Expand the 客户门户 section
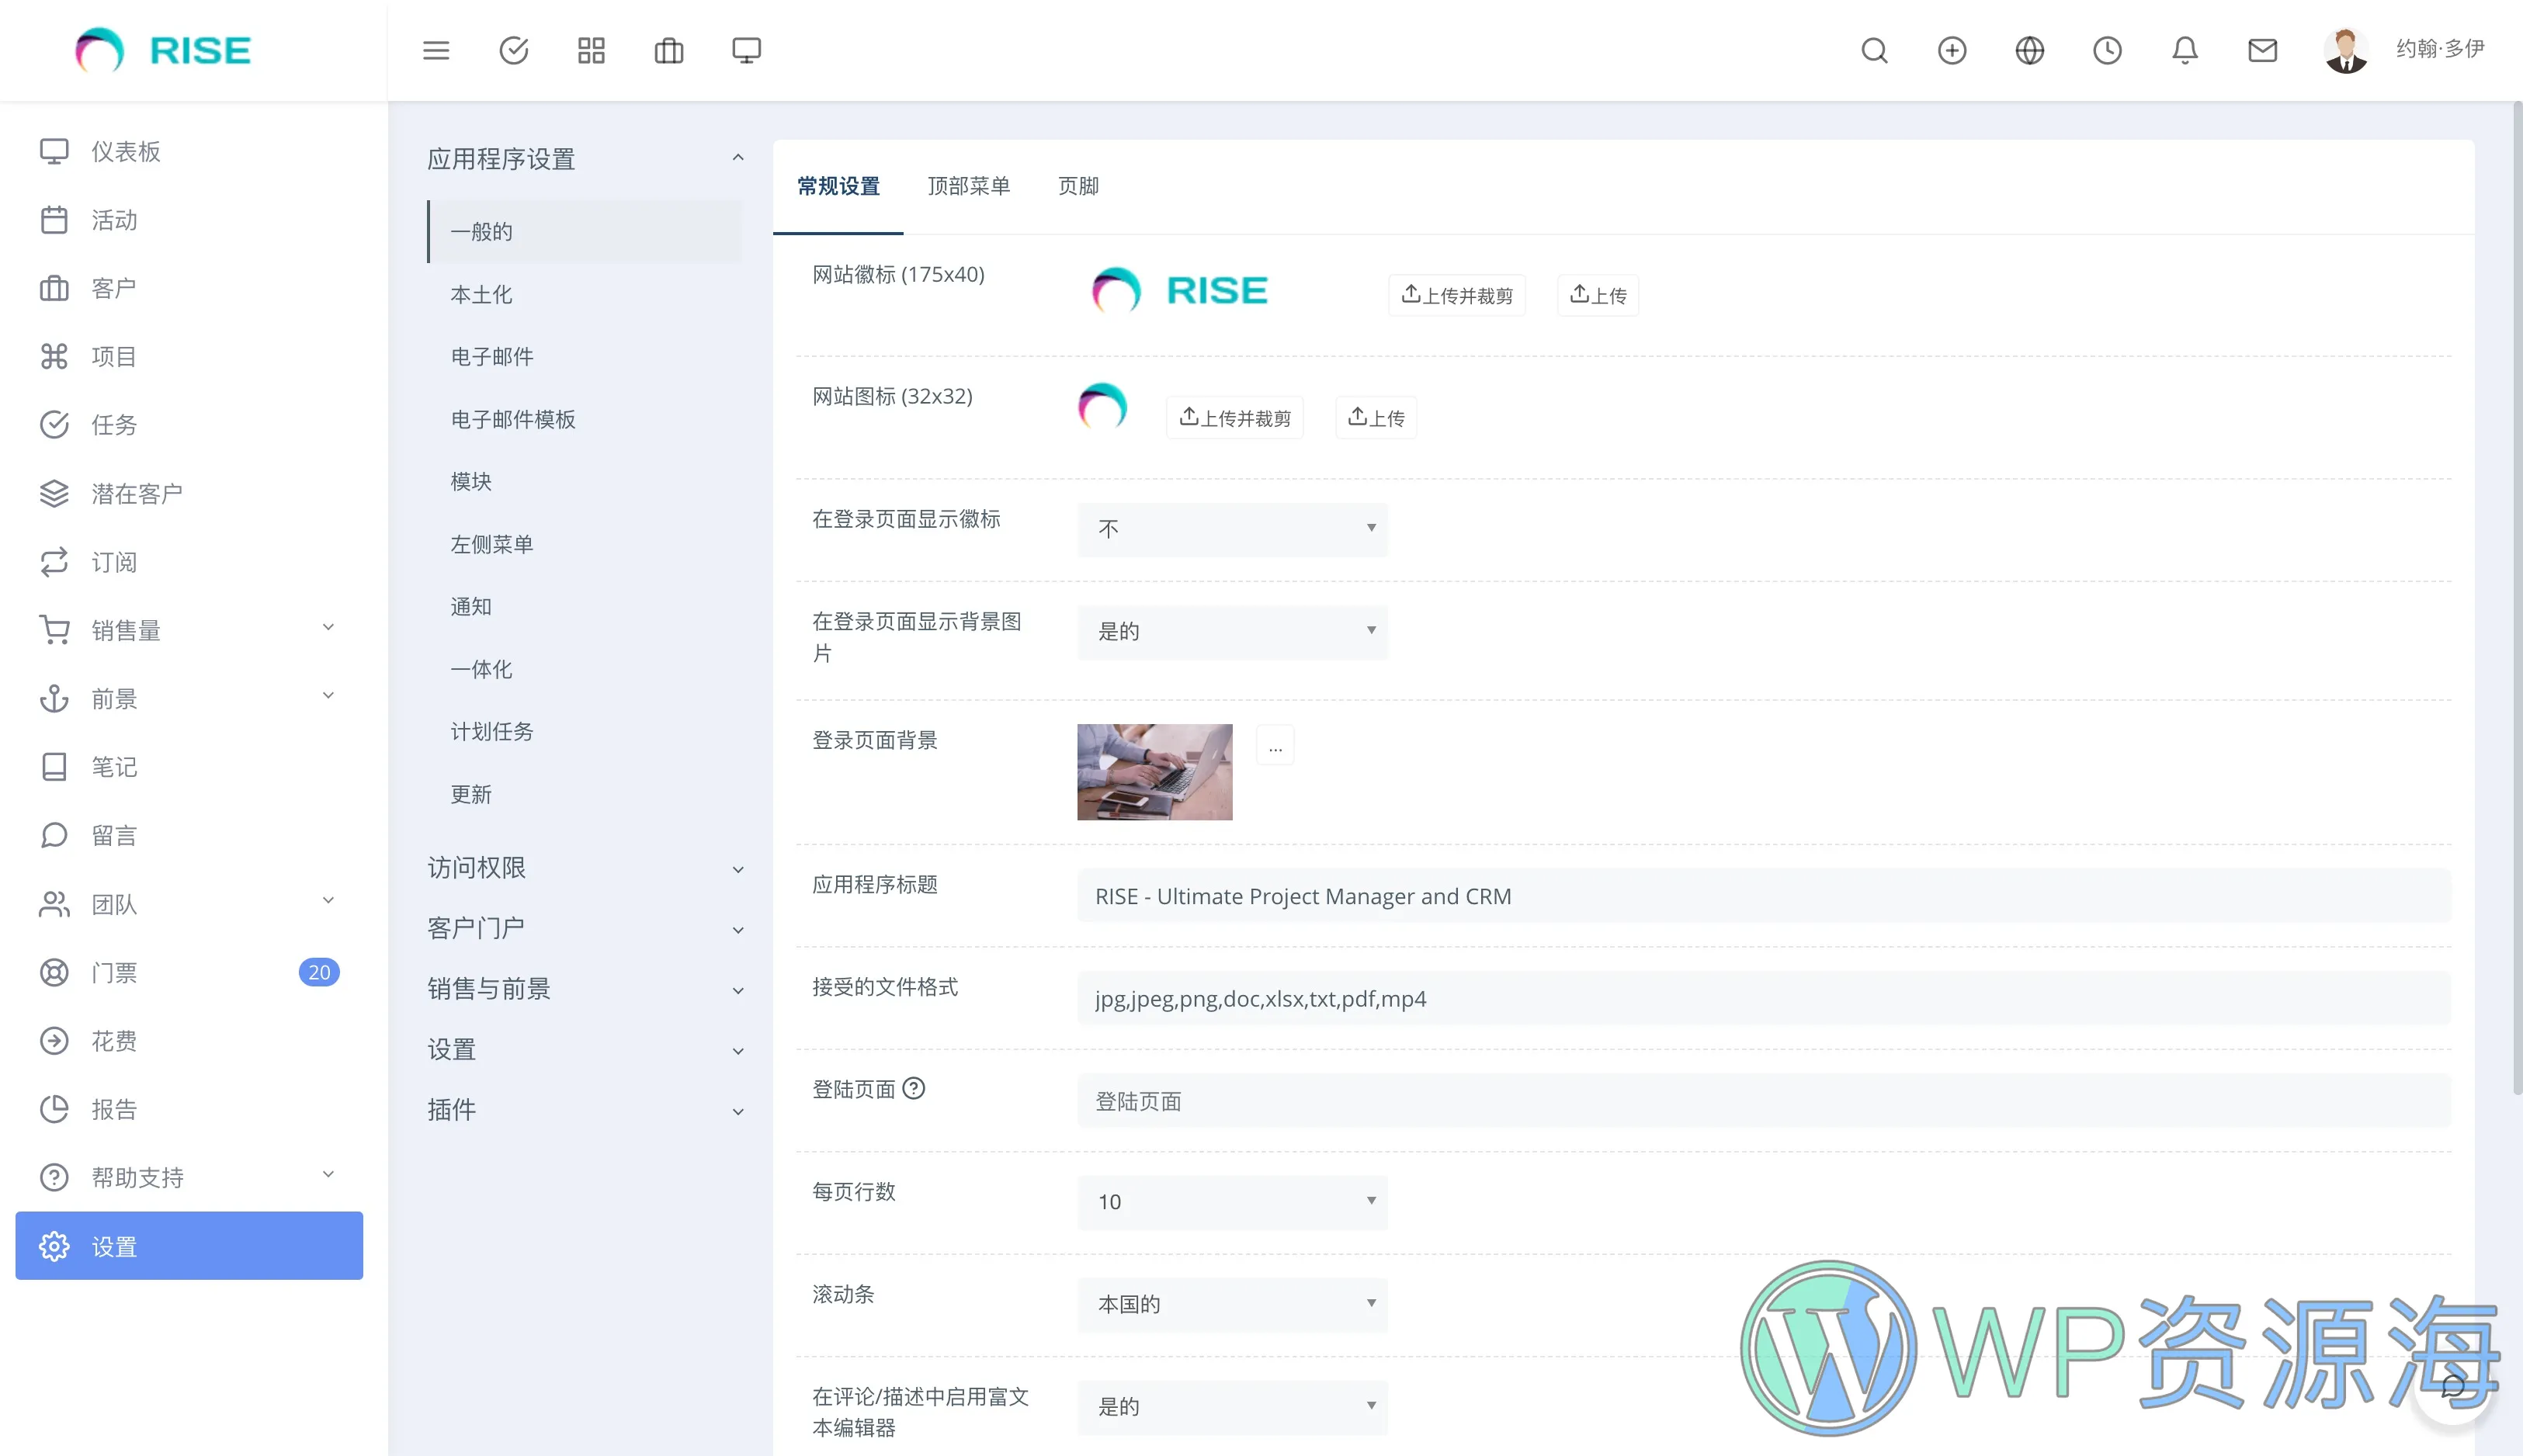2523x1456 pixels. pos(585,928)
